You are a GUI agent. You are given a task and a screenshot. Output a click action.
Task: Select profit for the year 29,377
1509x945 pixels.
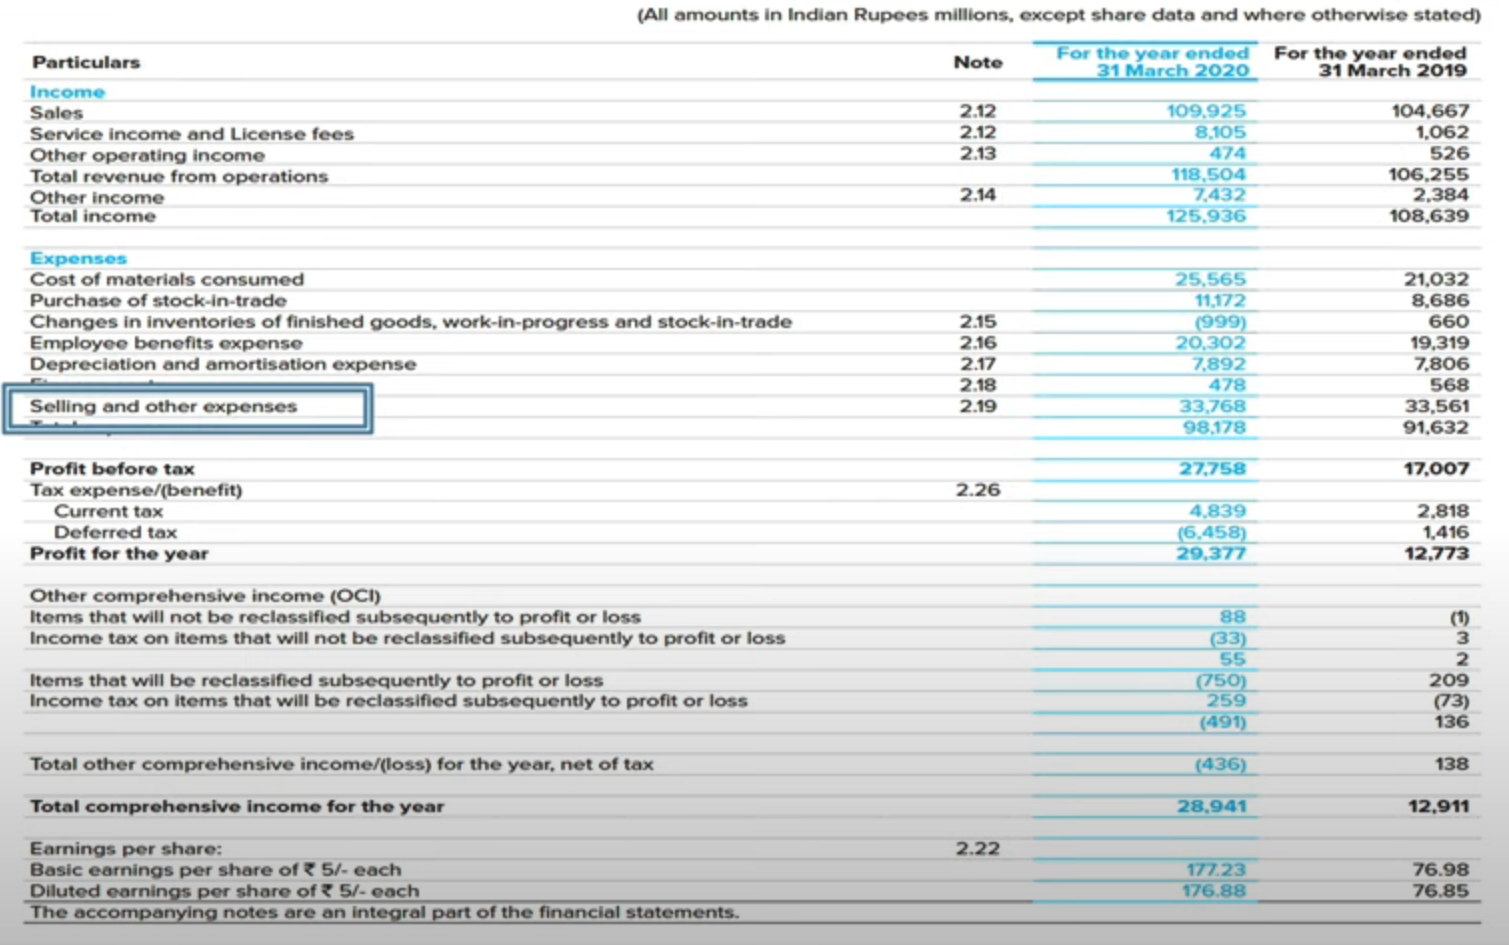pyautogui.click(x=1211, y=553)
